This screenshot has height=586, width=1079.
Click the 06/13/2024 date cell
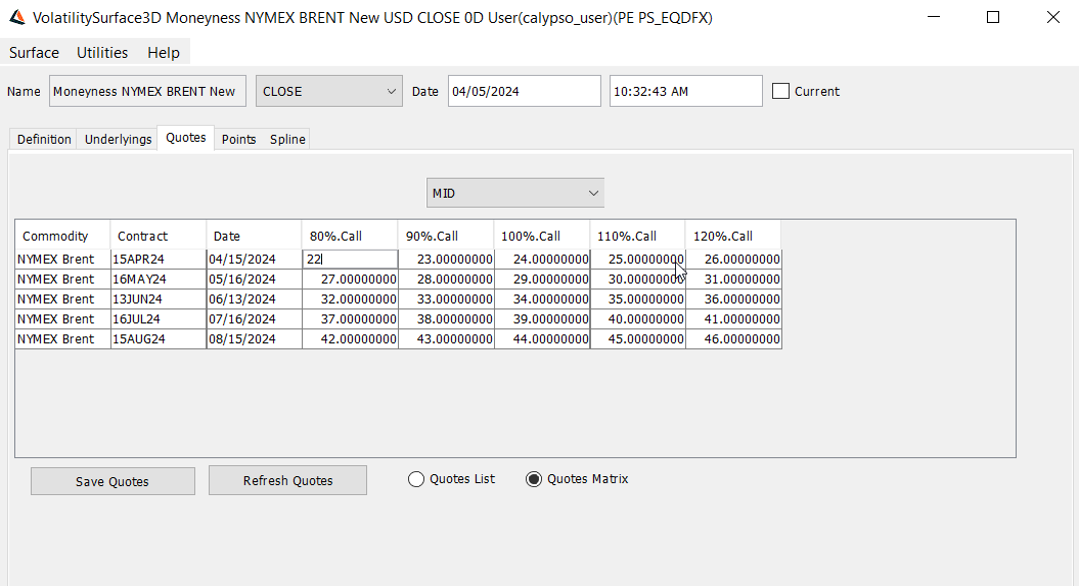pos(254,299)
